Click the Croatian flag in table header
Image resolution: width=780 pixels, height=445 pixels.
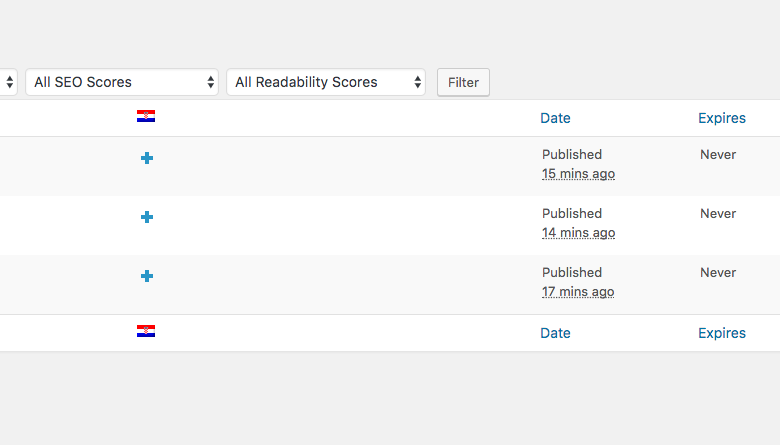coord(146,116)
